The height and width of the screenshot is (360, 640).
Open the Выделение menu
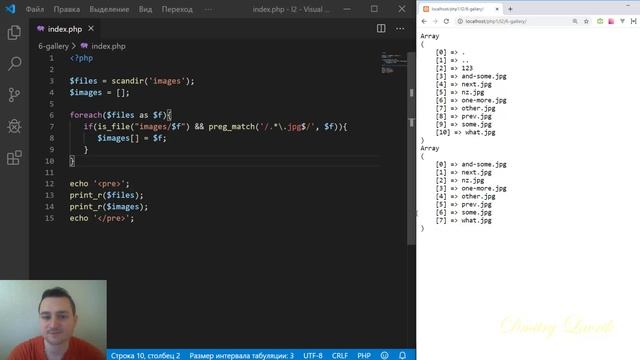point(109,9)
